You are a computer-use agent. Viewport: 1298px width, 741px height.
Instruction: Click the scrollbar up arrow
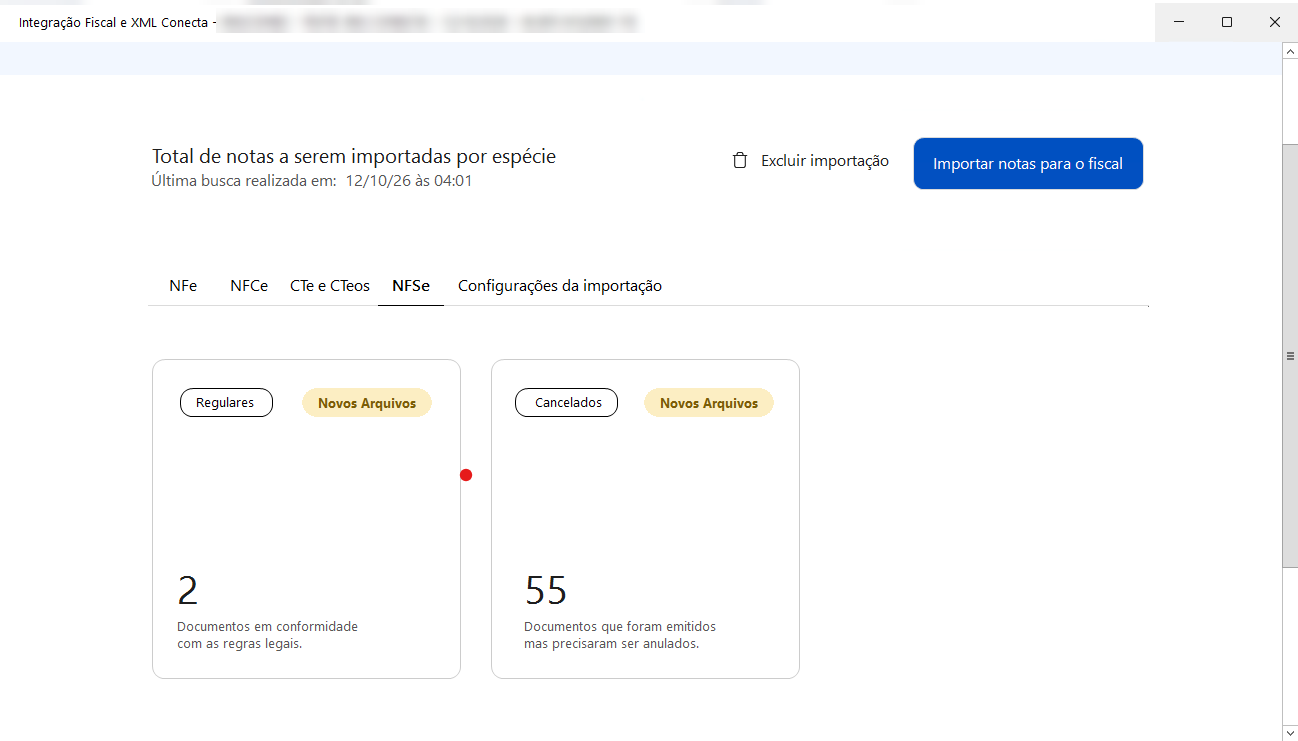point(1290,52)
